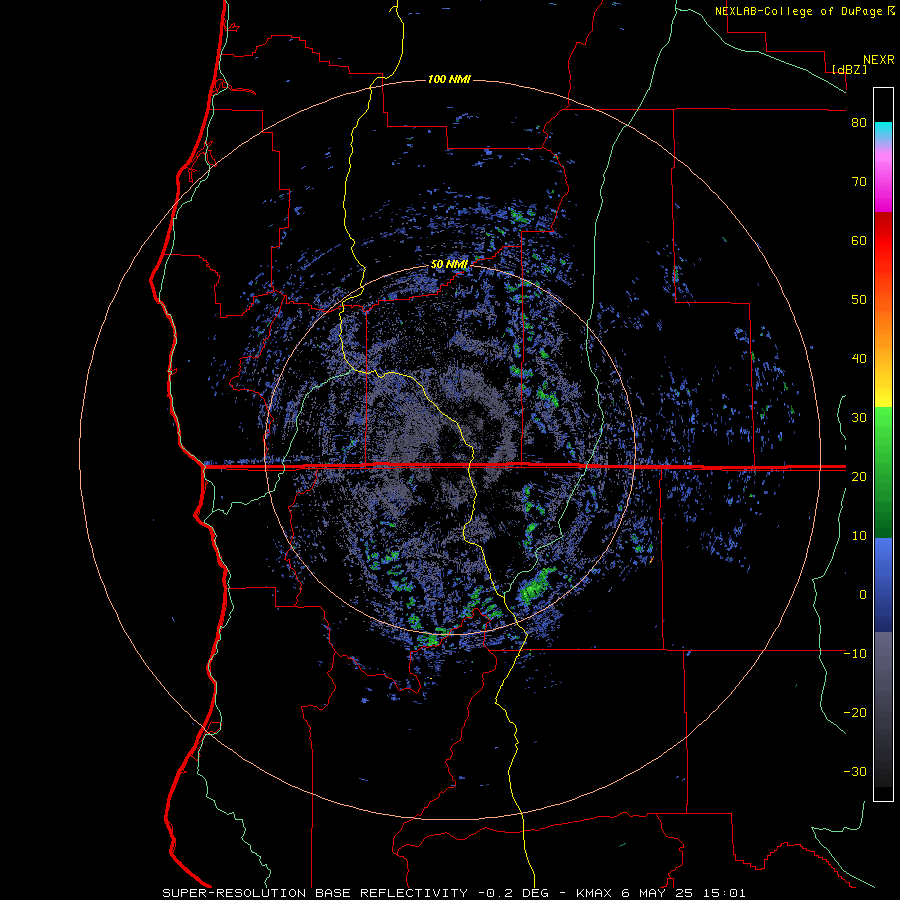The height and width of the screenshot is (900, 900).
Task: Click the 20 value on the dBZ scale
Action: [859, 477]
